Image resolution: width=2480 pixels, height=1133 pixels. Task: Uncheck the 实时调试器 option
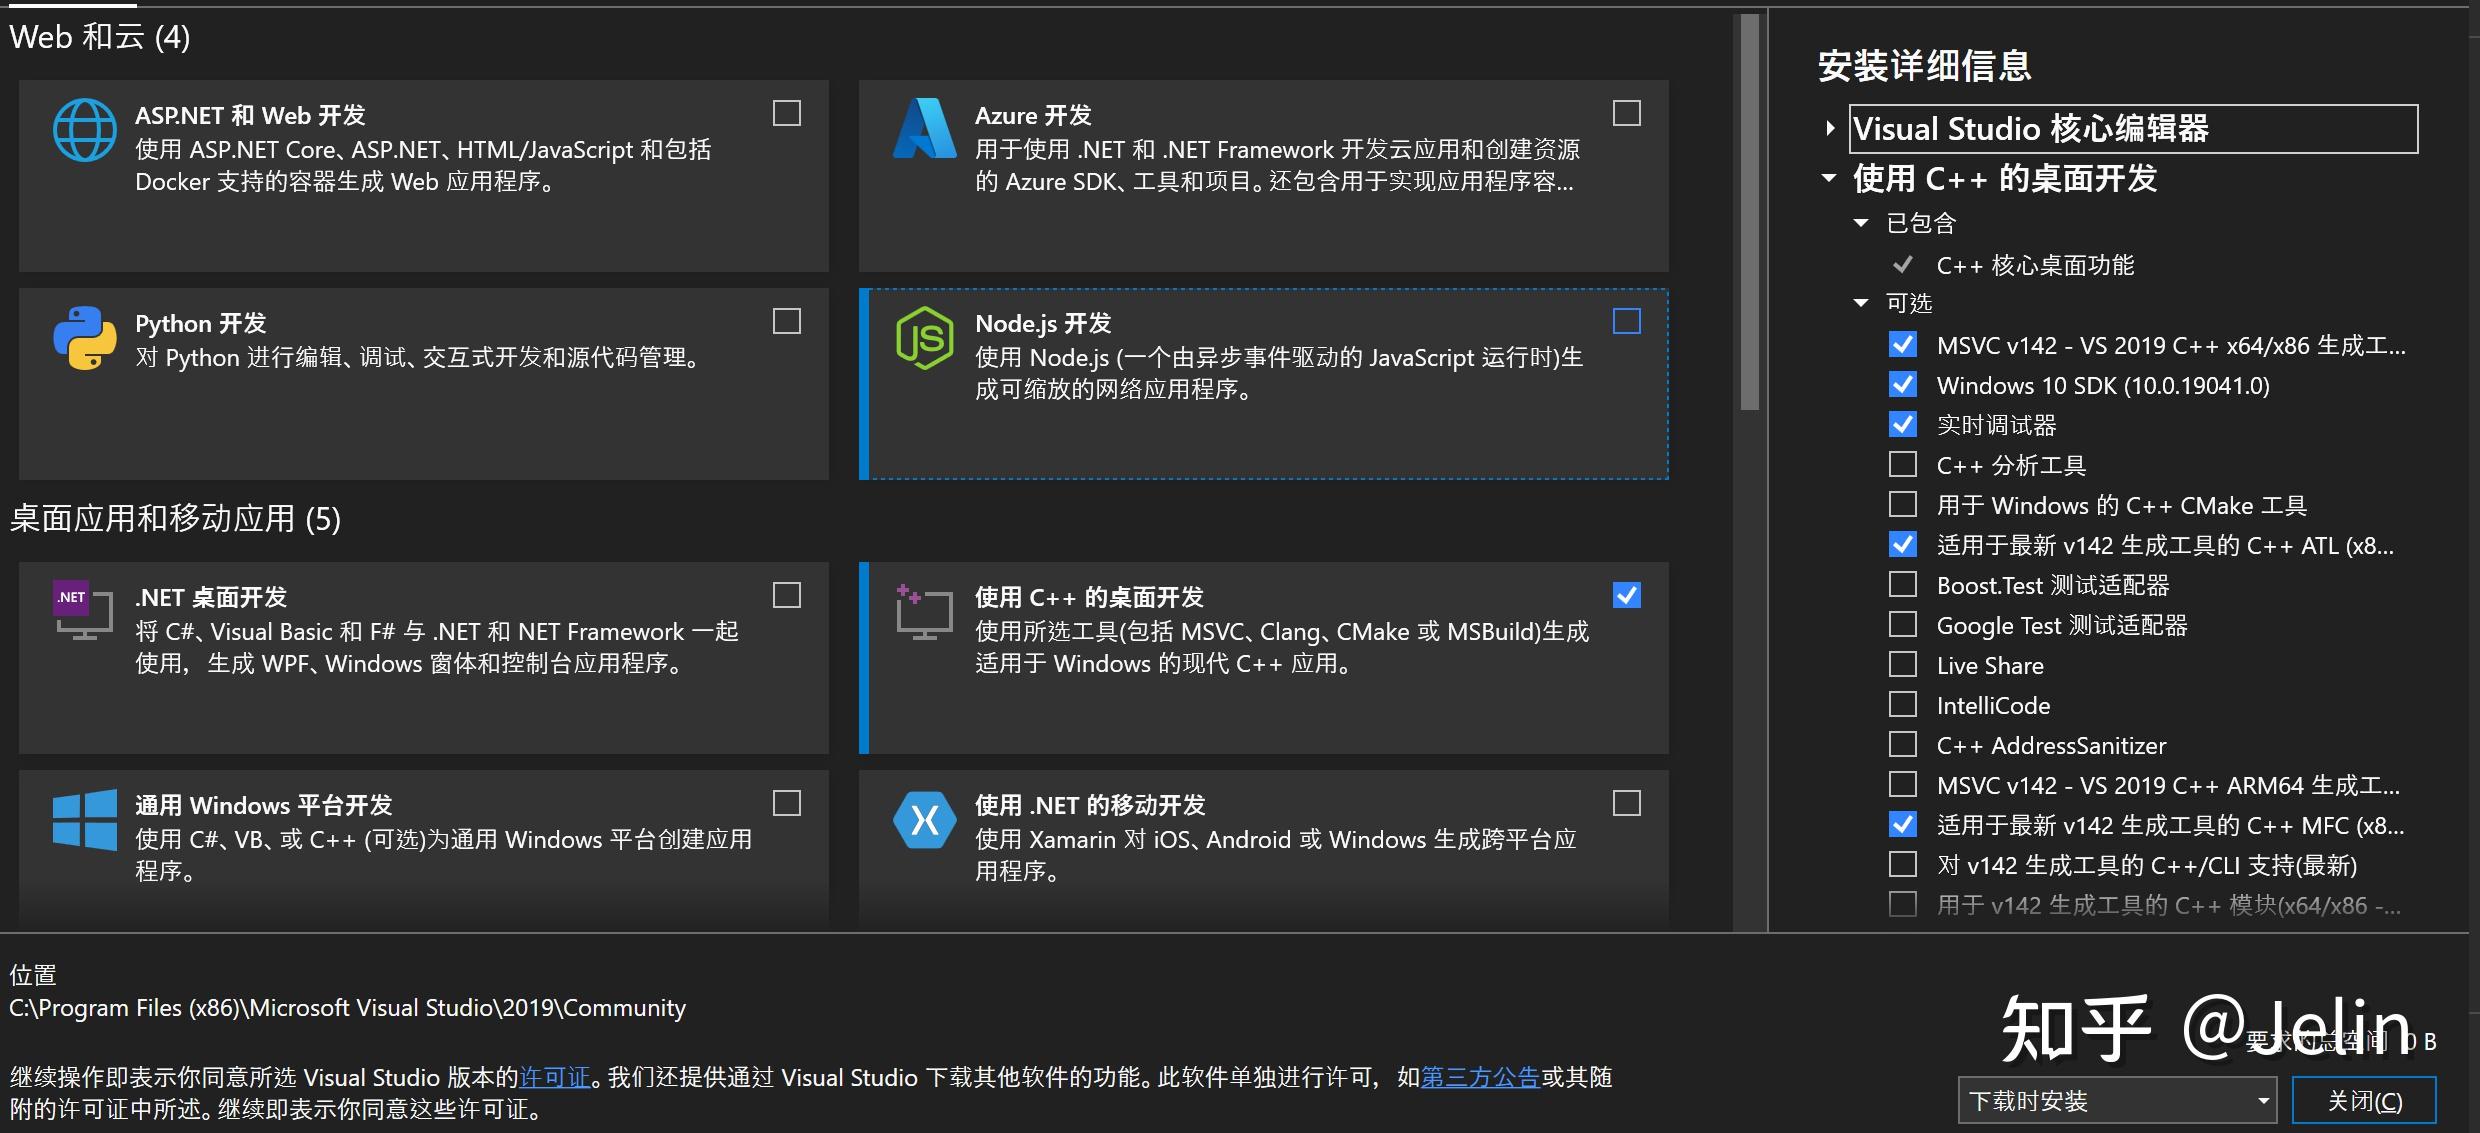1903,425
